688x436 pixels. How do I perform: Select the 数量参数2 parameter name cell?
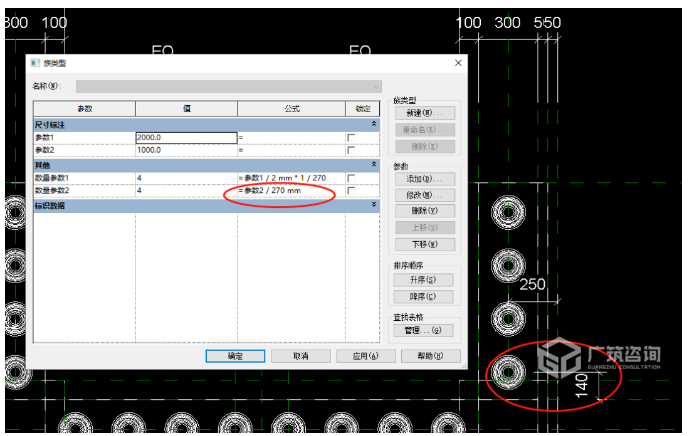85,191
